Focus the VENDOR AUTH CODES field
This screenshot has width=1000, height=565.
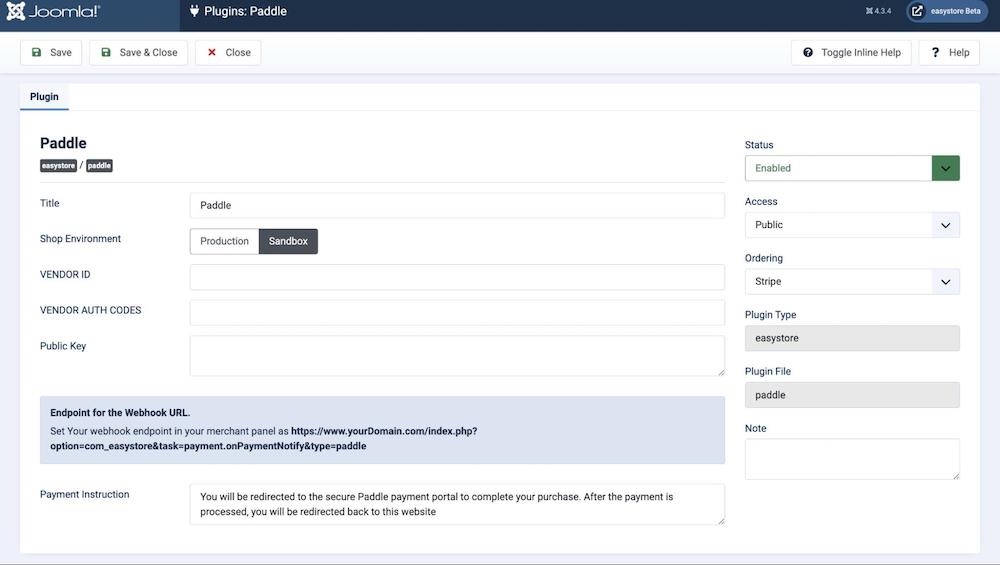pos(456,313)
